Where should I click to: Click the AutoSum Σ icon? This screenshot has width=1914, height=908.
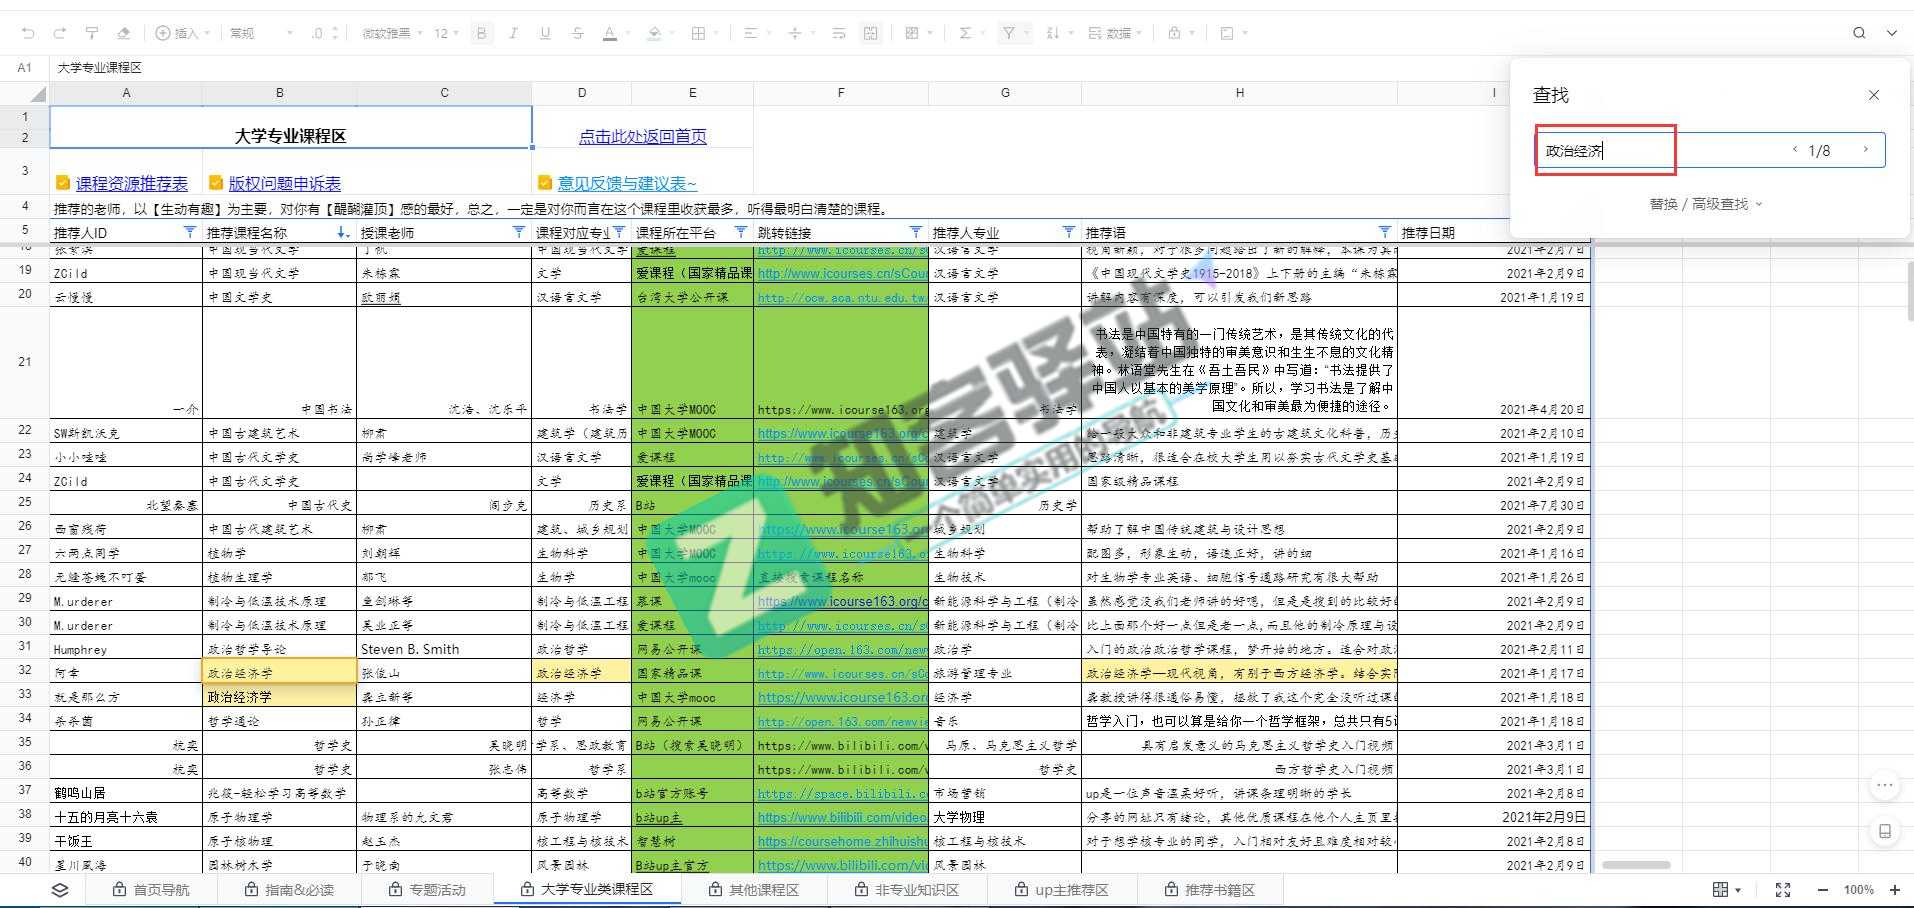(x=966, y=32)
